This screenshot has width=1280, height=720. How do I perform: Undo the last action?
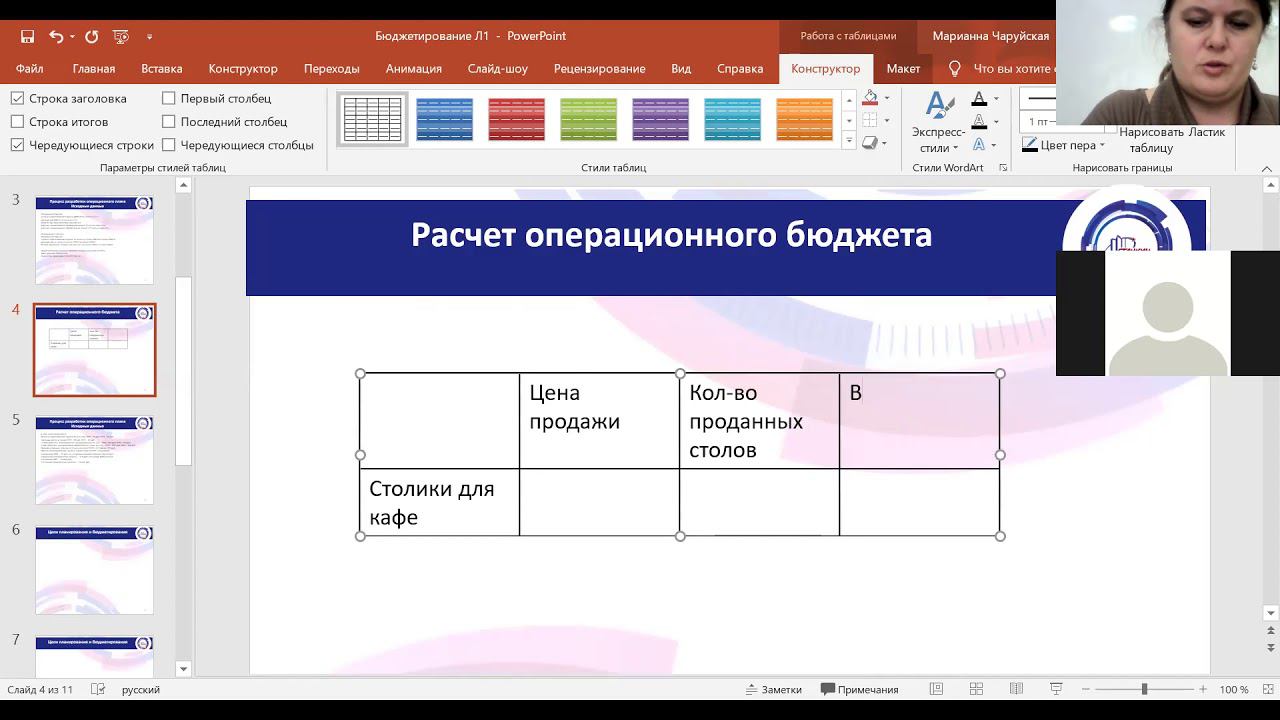56,36
